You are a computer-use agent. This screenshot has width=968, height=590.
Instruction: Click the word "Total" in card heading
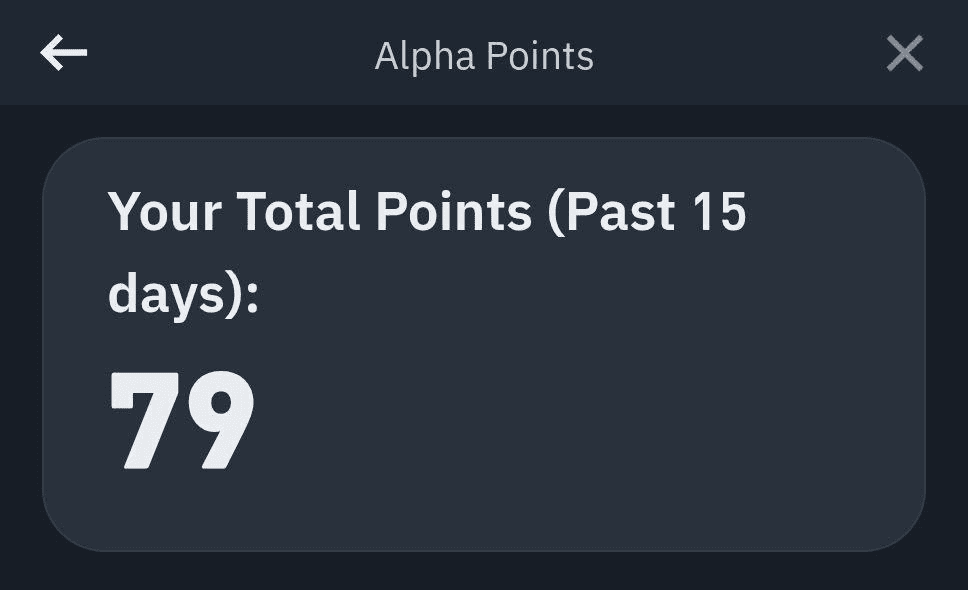tap(298, 212)
